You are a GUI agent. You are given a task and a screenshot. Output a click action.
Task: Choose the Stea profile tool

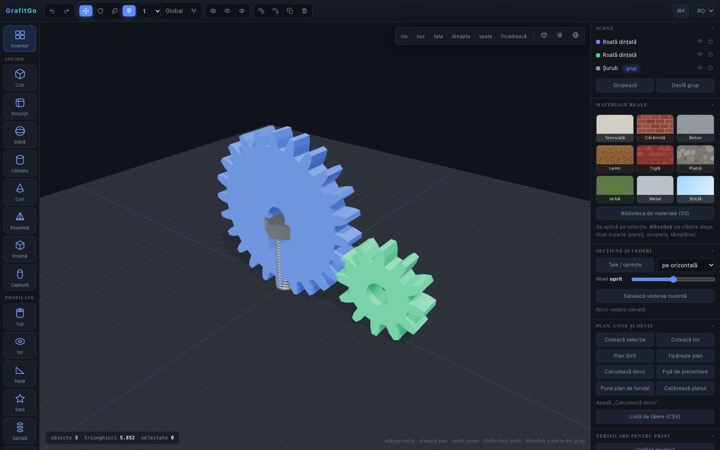coord(20,402)
